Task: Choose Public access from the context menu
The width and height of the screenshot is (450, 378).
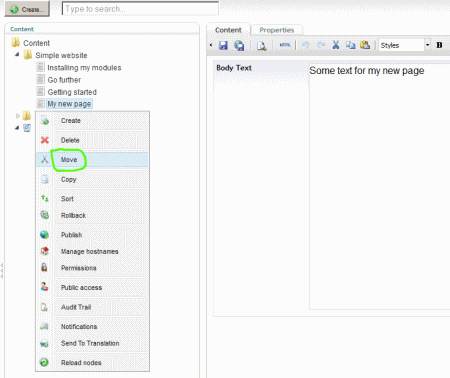Action: (x=92, y=287)
